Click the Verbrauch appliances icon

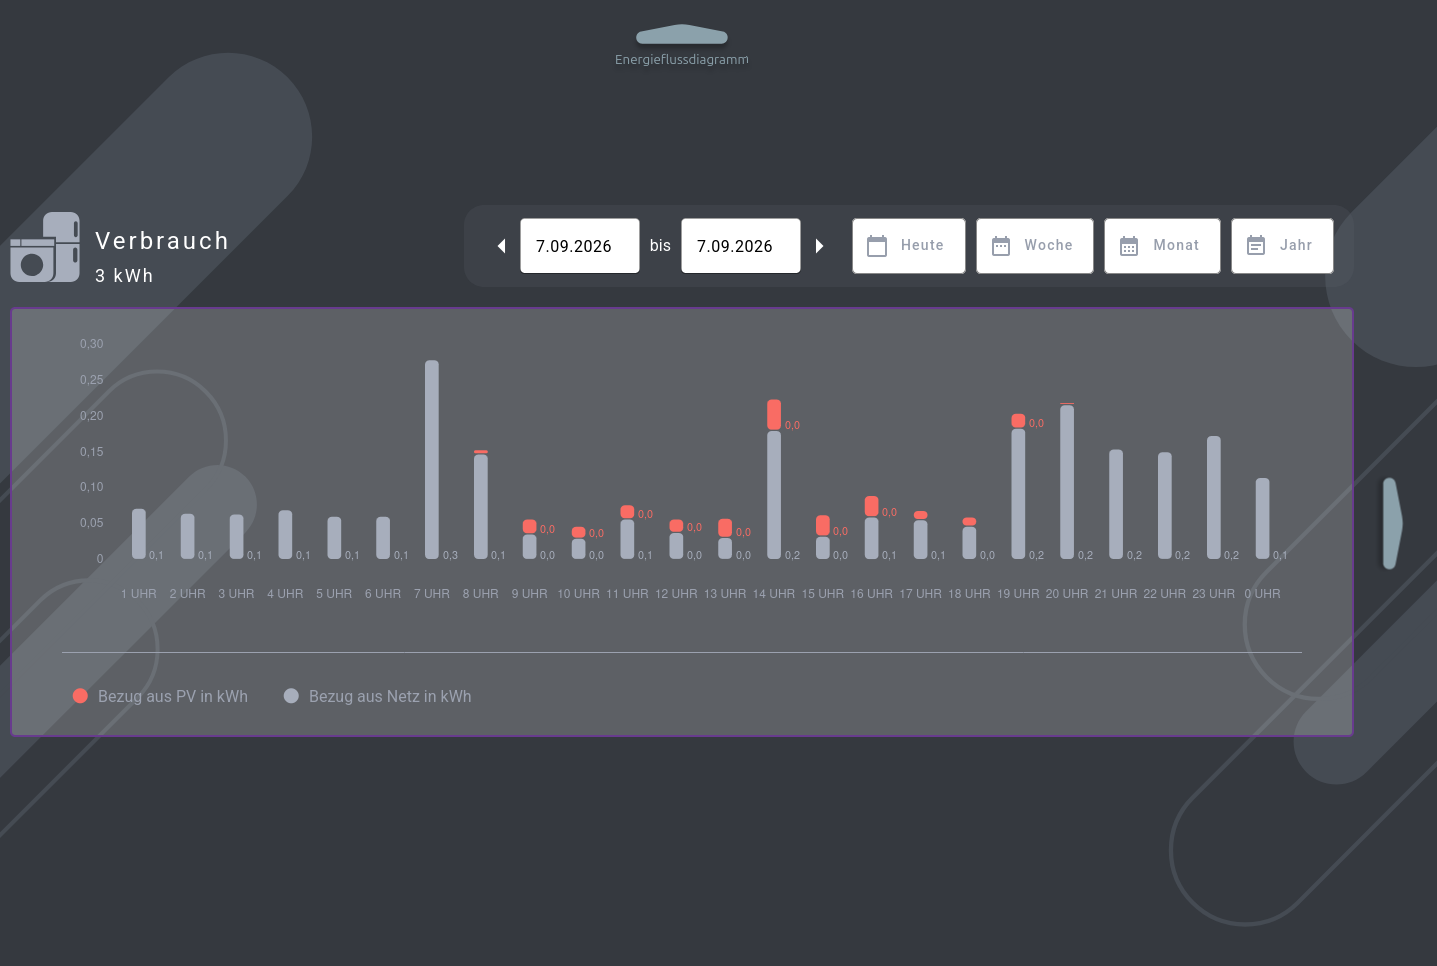[45, 247]
